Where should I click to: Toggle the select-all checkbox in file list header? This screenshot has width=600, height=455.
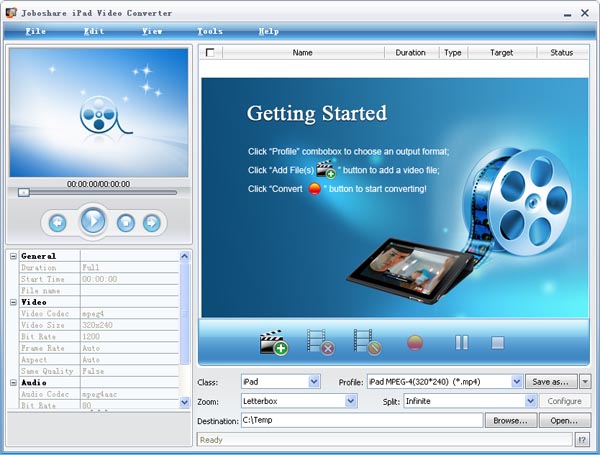(x=210, y=52)
